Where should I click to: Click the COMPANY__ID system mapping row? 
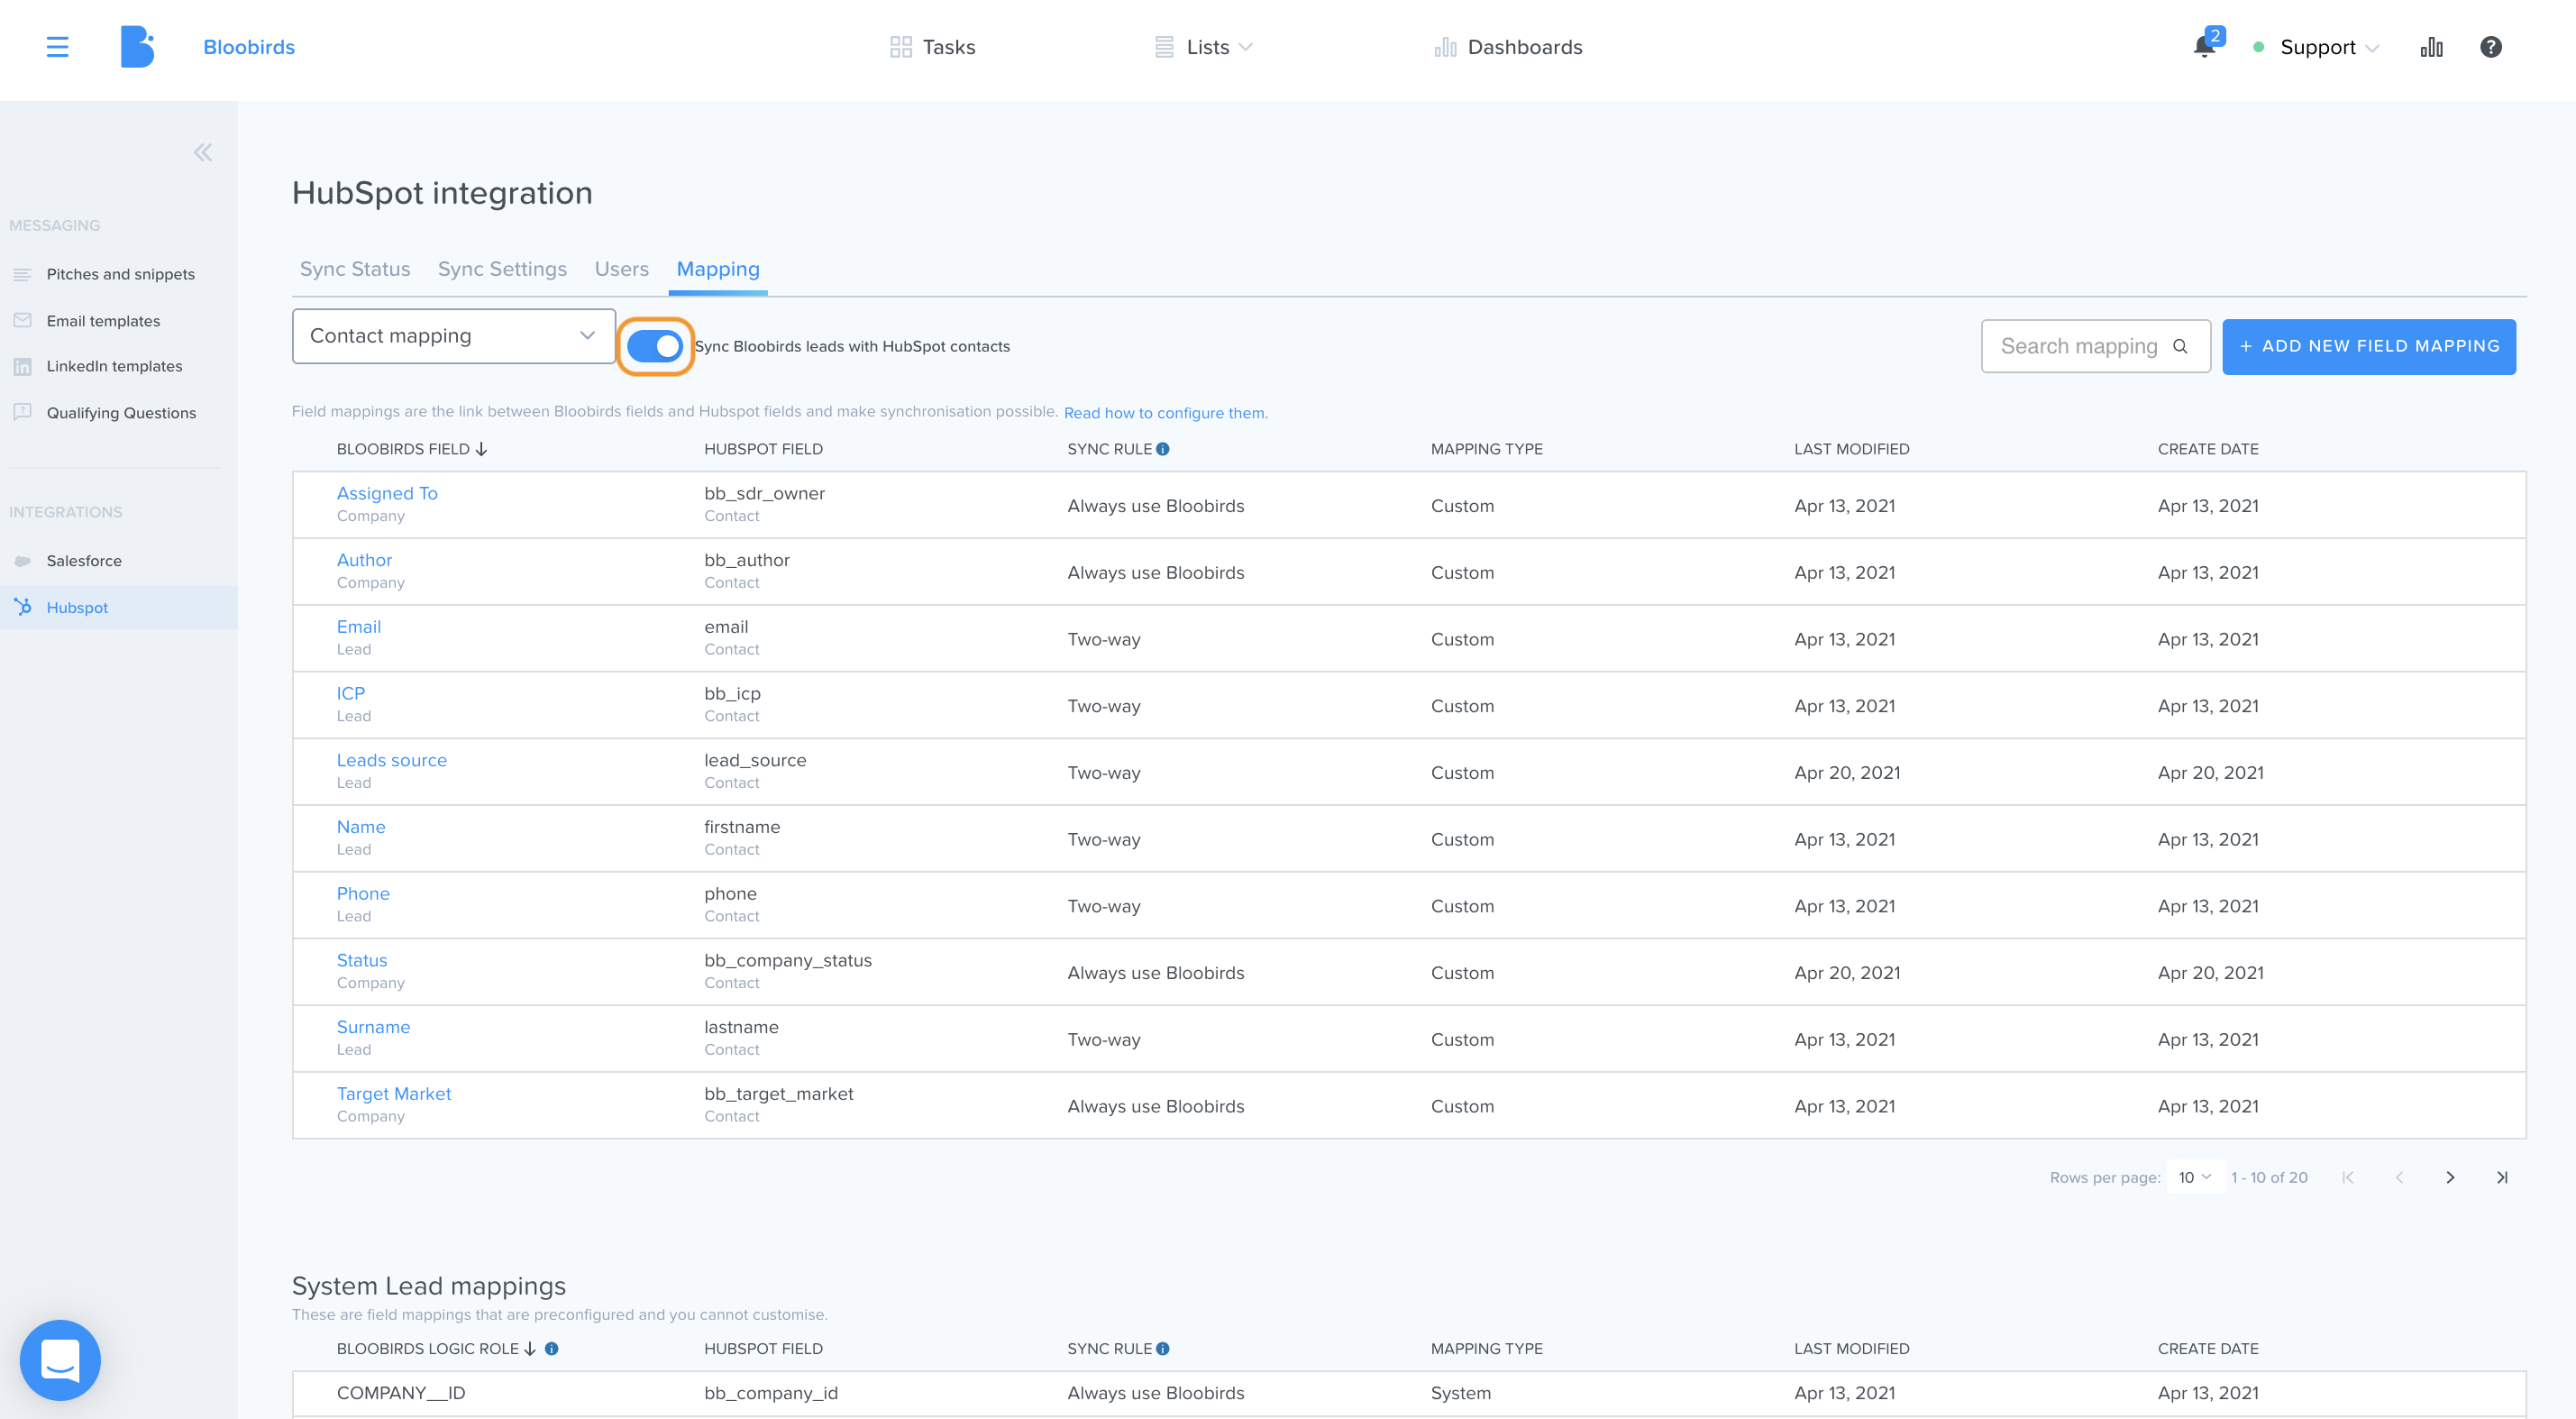(1409, 1393)
